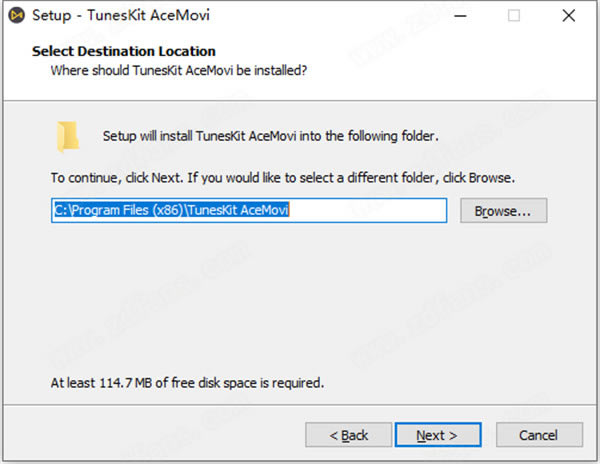Close the Setup wizard window

pyautogui.click(x=564, y=16)
